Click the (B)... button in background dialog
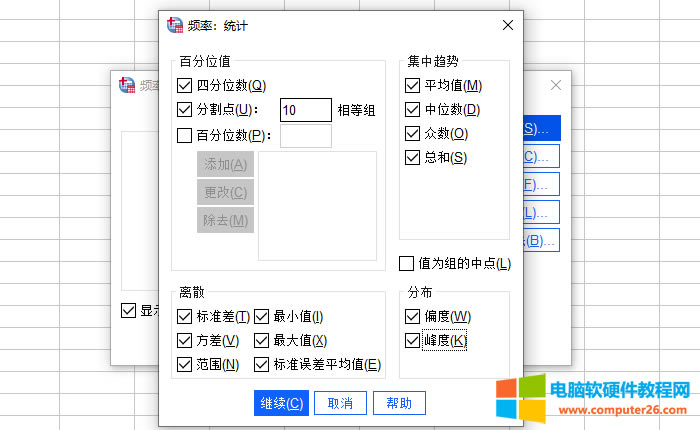The width and height of the screenshot is (700, 430). click(542, 240)
